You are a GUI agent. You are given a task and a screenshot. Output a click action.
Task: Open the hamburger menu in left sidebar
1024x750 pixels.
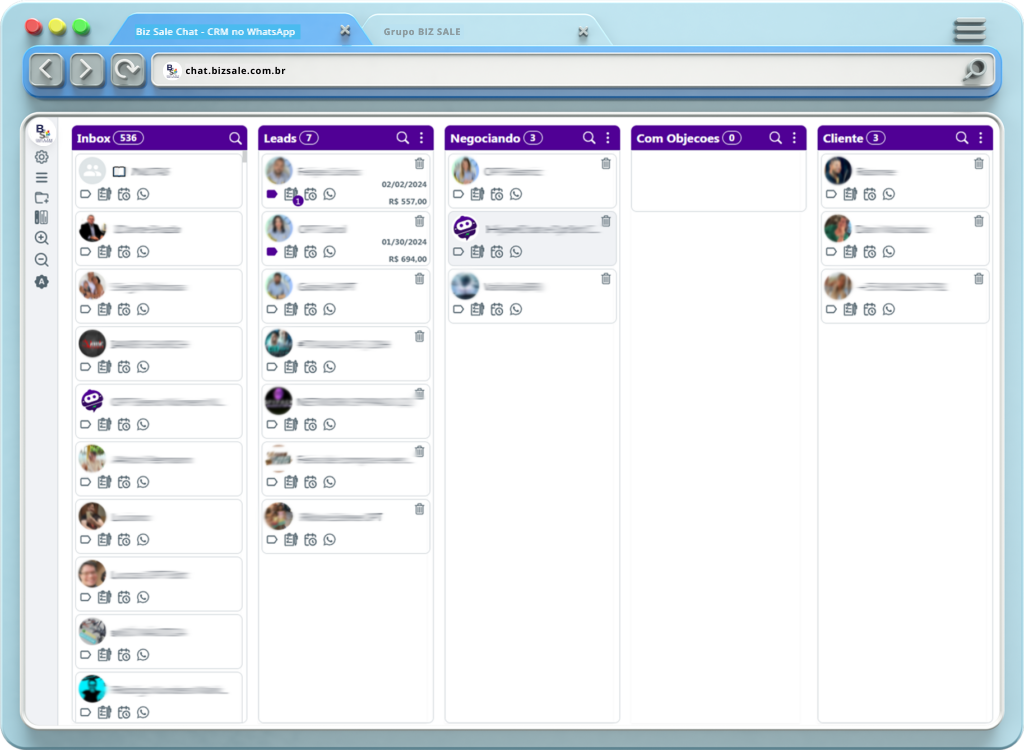tap(41, 177)
